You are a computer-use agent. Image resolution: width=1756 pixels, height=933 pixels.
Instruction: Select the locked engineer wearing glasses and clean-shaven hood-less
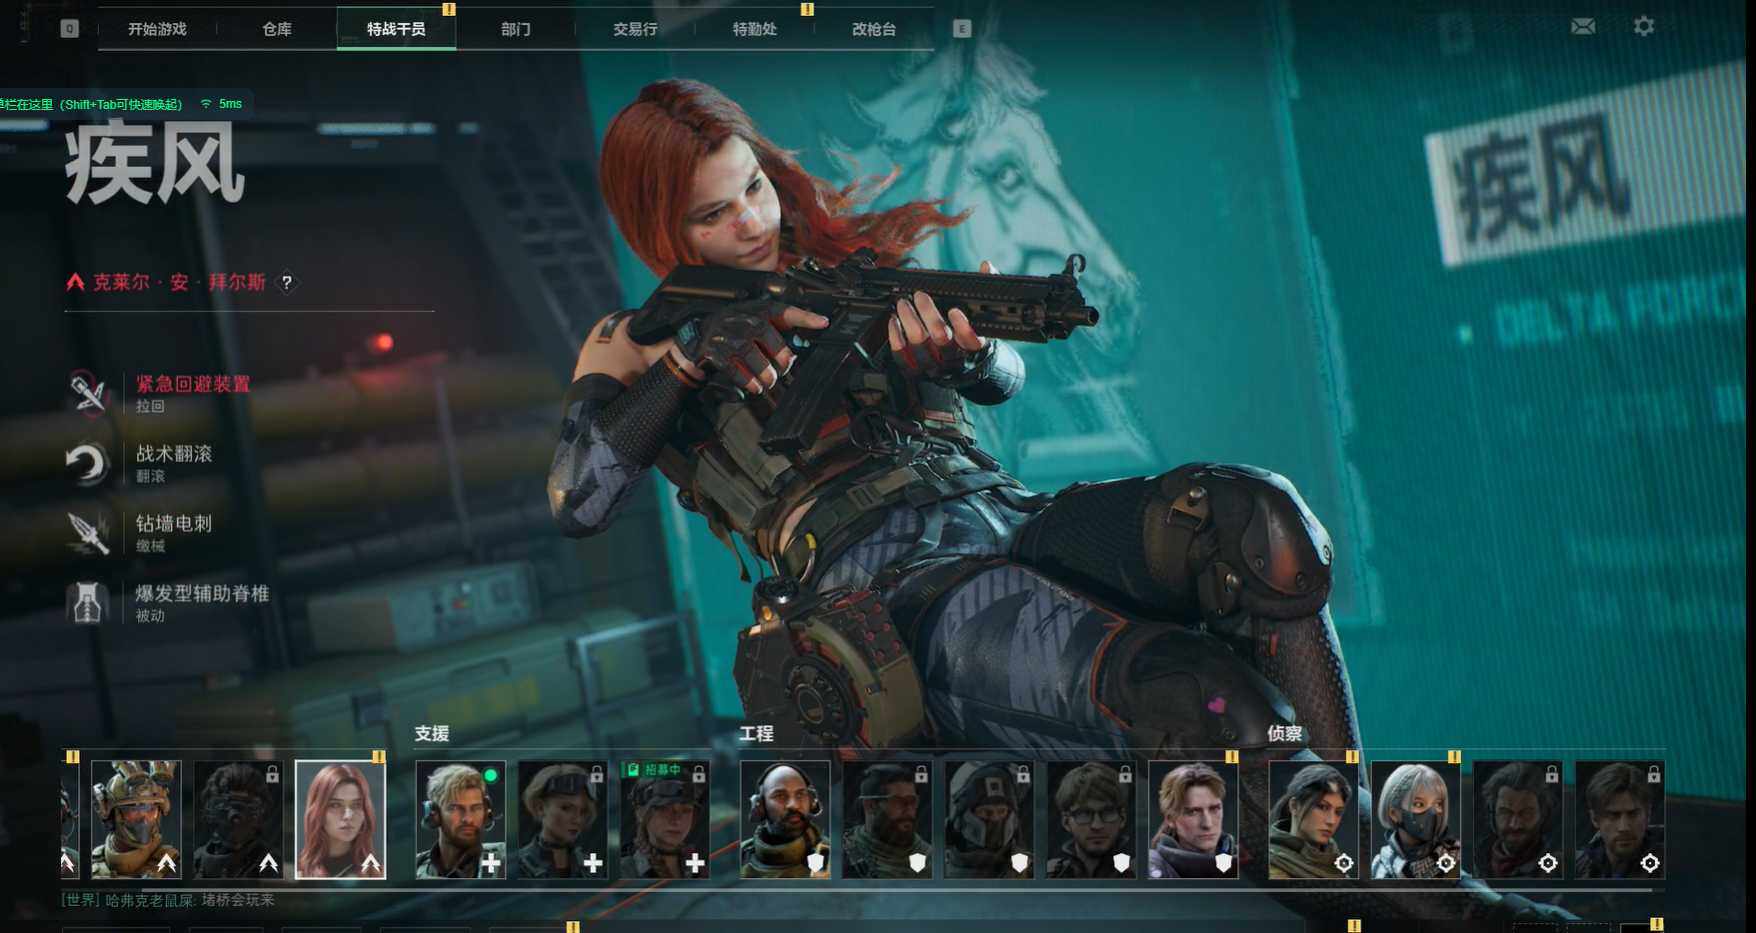[1091, 819]
